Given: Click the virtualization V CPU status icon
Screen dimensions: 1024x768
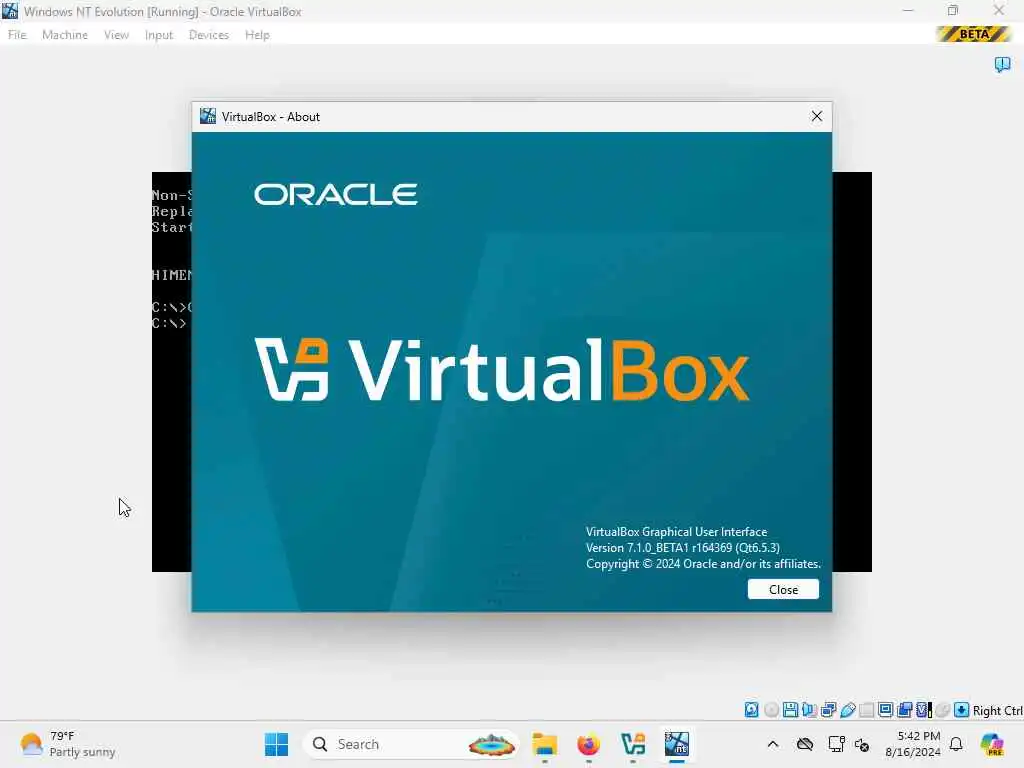Looking at the screenshot, I should pyautogui.click(x=923, y=710).
